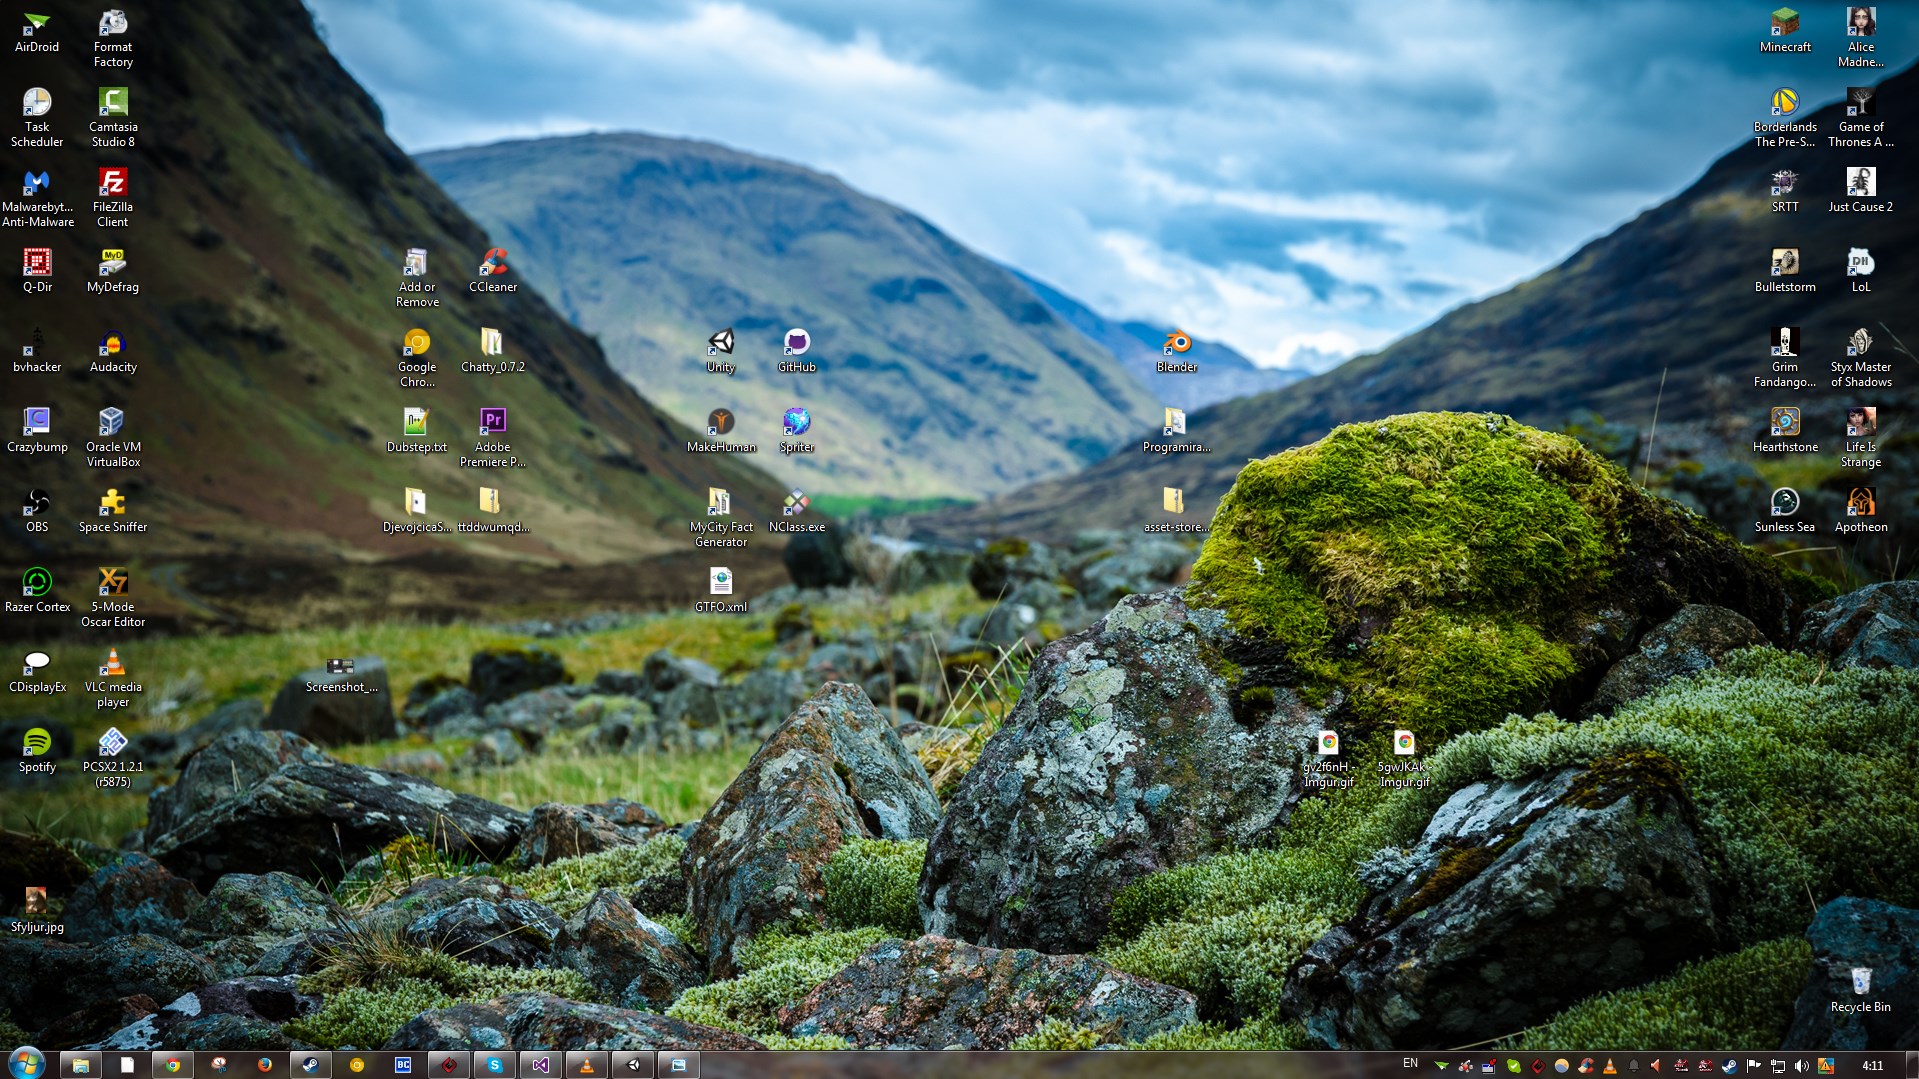1919x1079 pixels.
Task: Select the FileZilla Client icon
Action: [113, 198]
